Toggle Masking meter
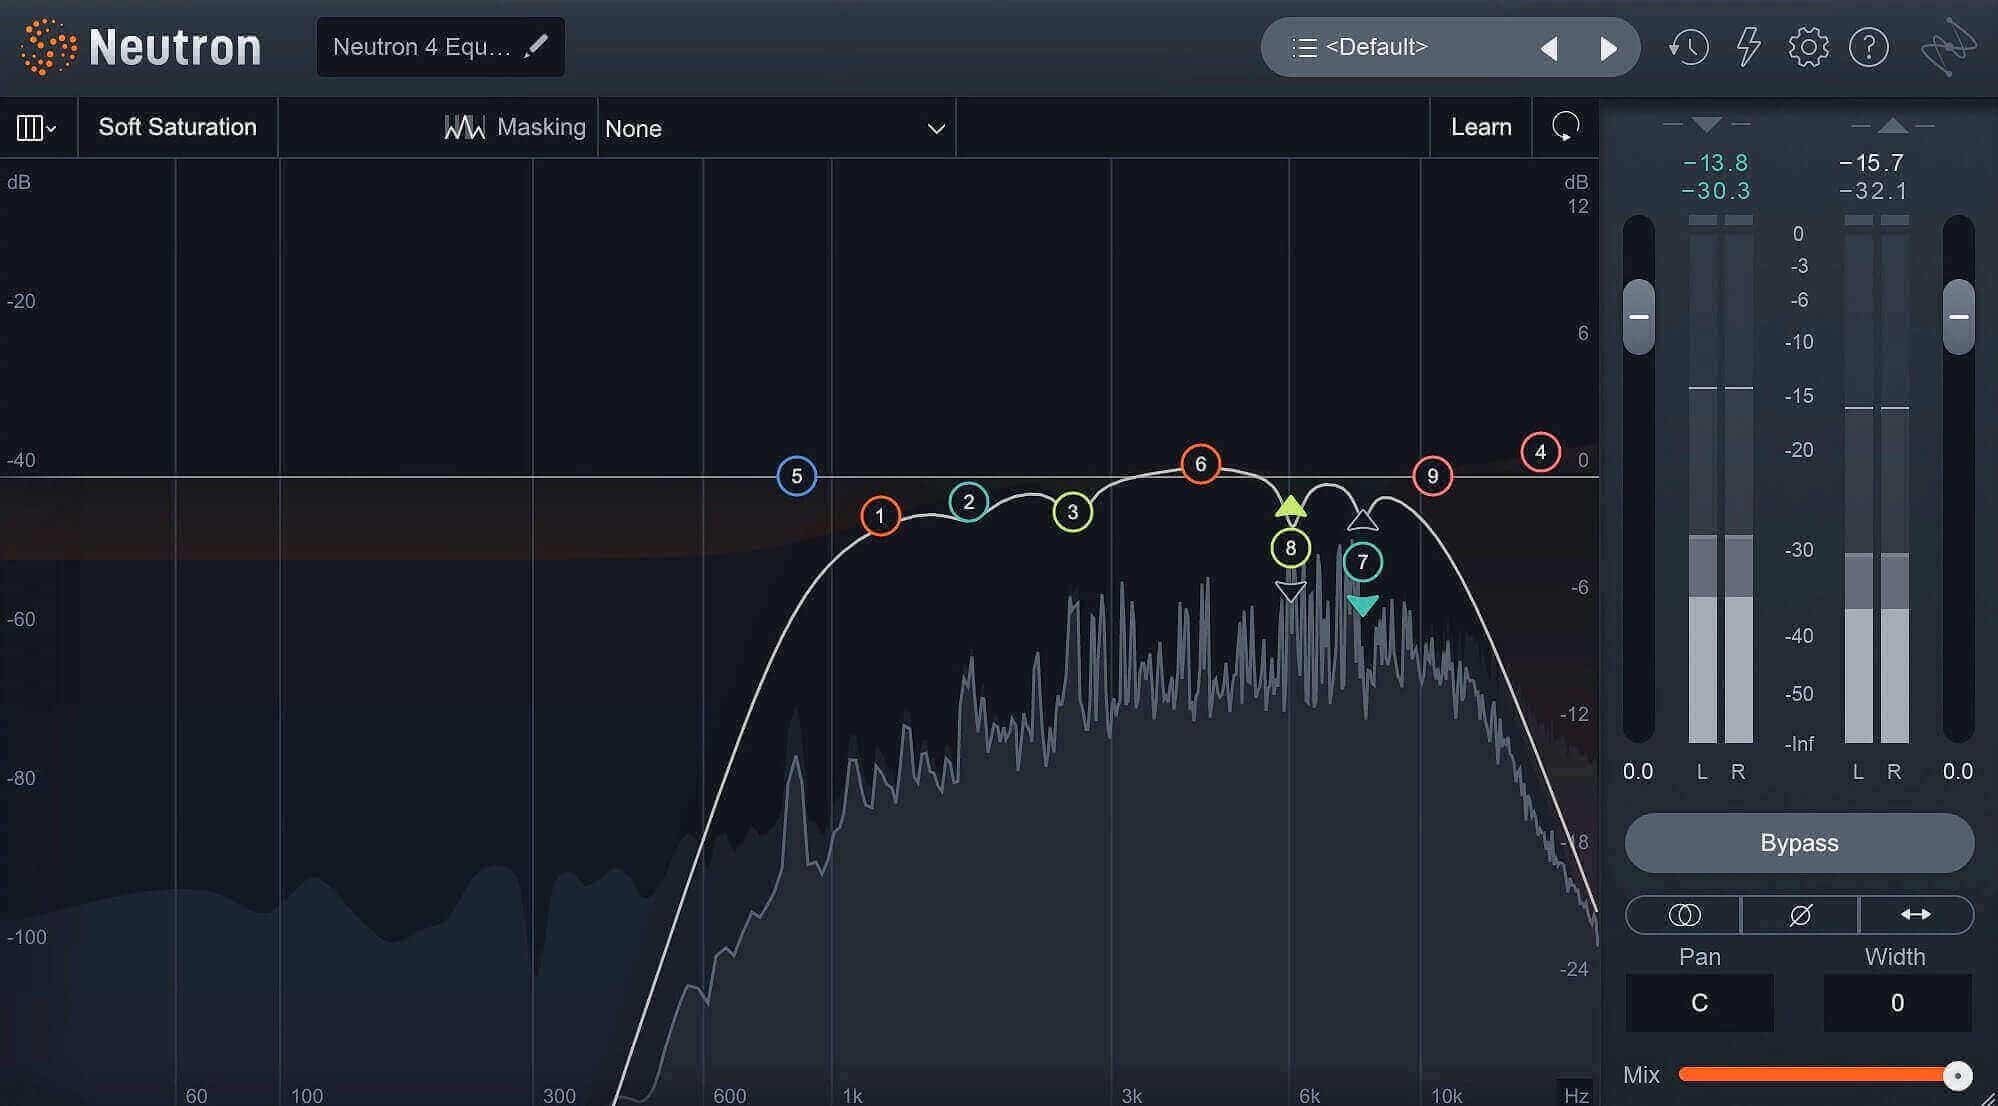 [x=515, y=127]
